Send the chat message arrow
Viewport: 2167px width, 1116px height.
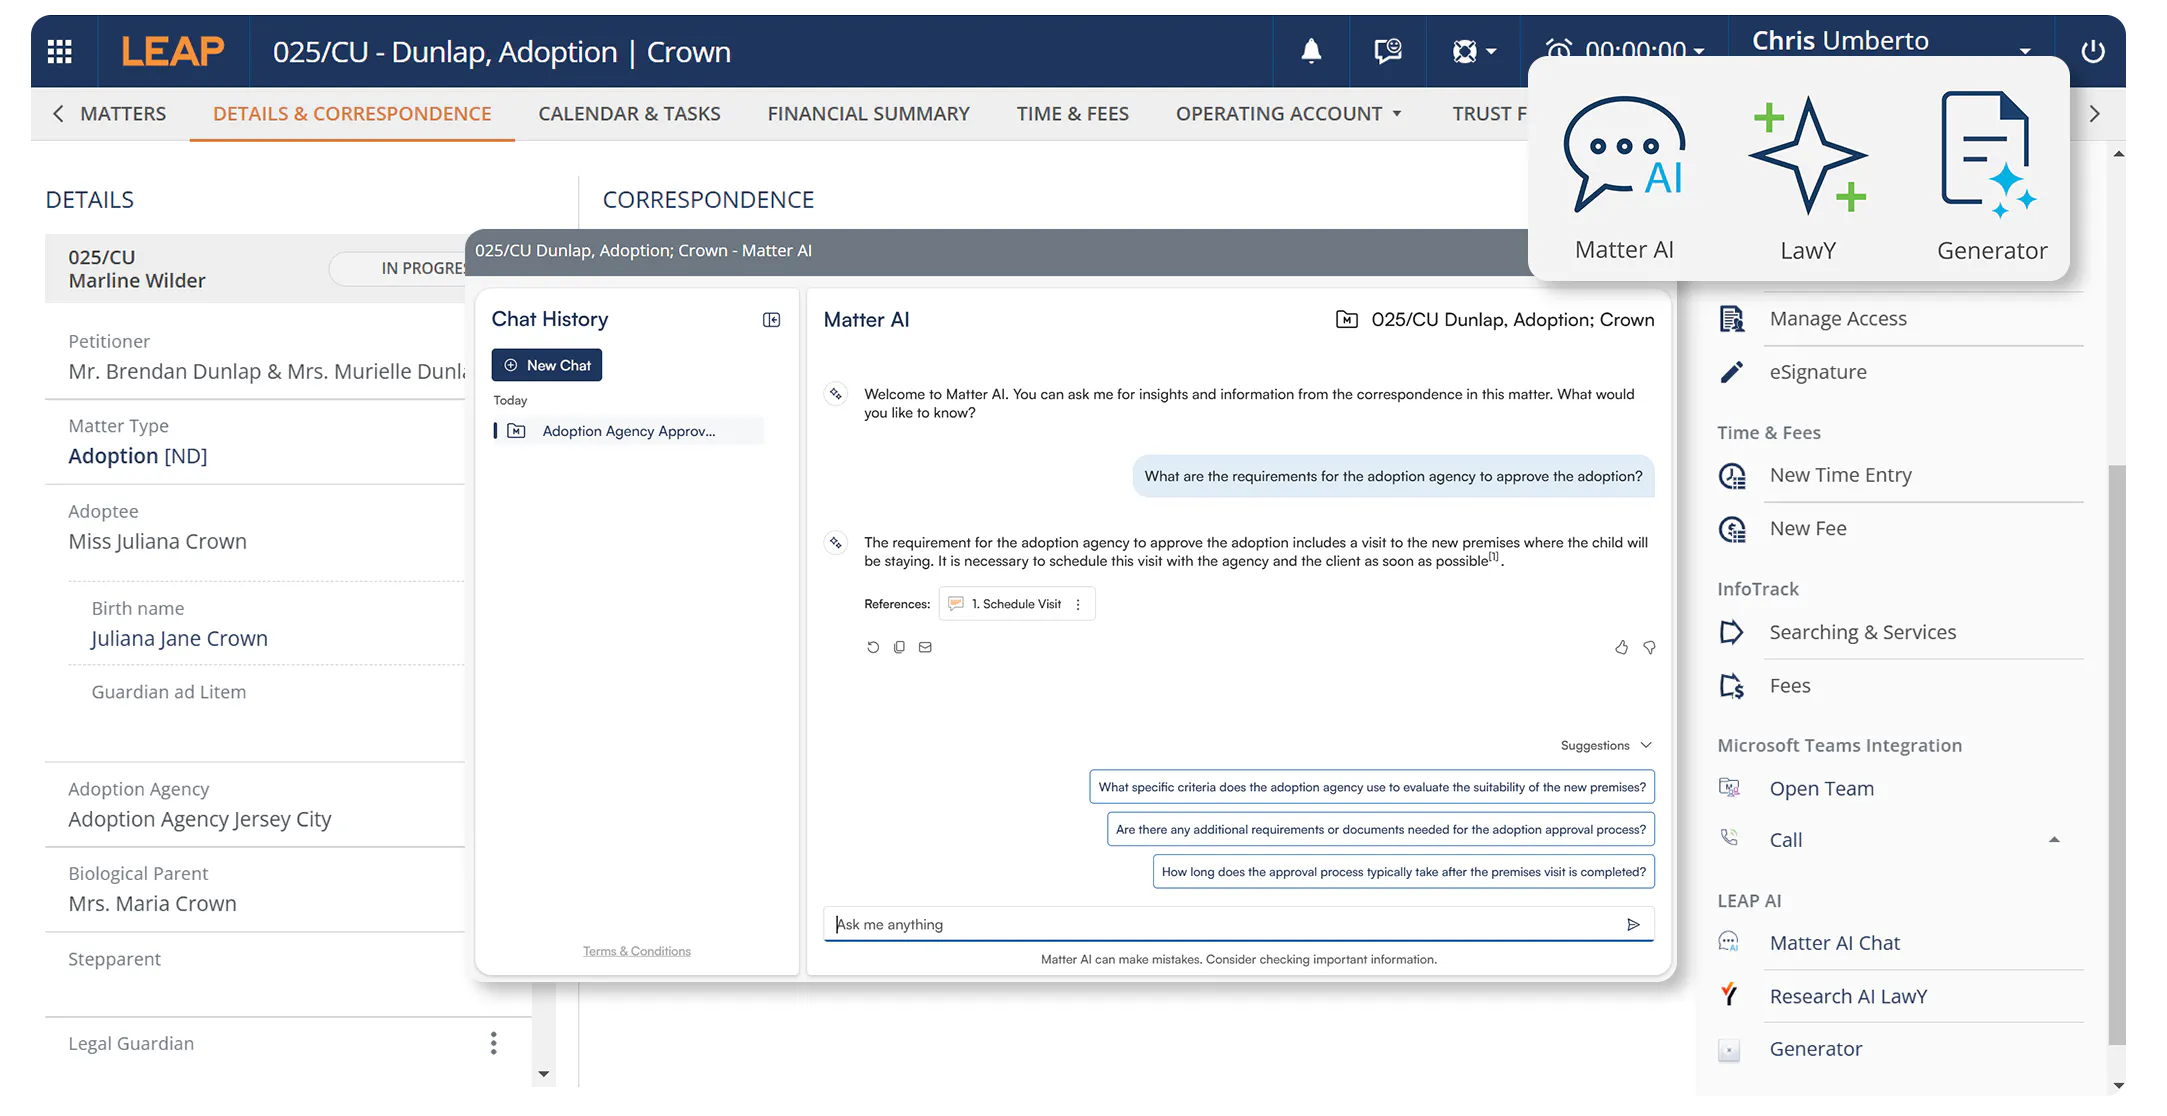1633,924
